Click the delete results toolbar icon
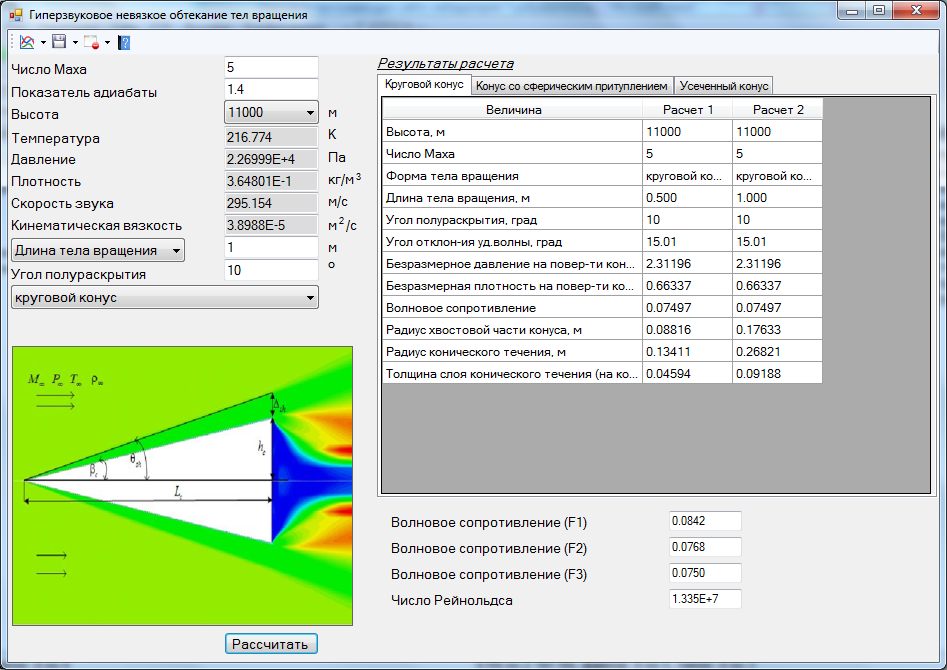Image resolution: width=947 pixels, height=670 pixels. pos(91,42)
